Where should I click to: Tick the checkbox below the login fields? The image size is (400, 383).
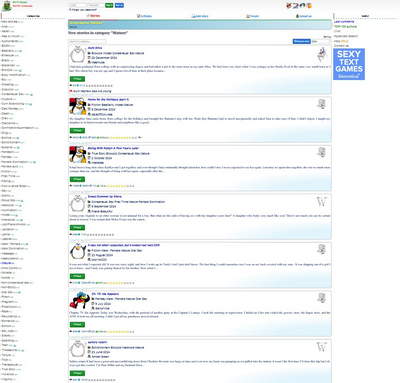70,10
